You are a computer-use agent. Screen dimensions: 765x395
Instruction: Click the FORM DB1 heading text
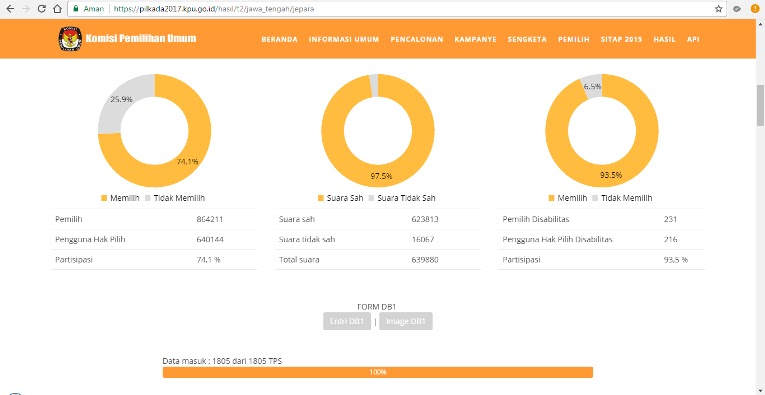pyautogui.click(x=377, y=307)
